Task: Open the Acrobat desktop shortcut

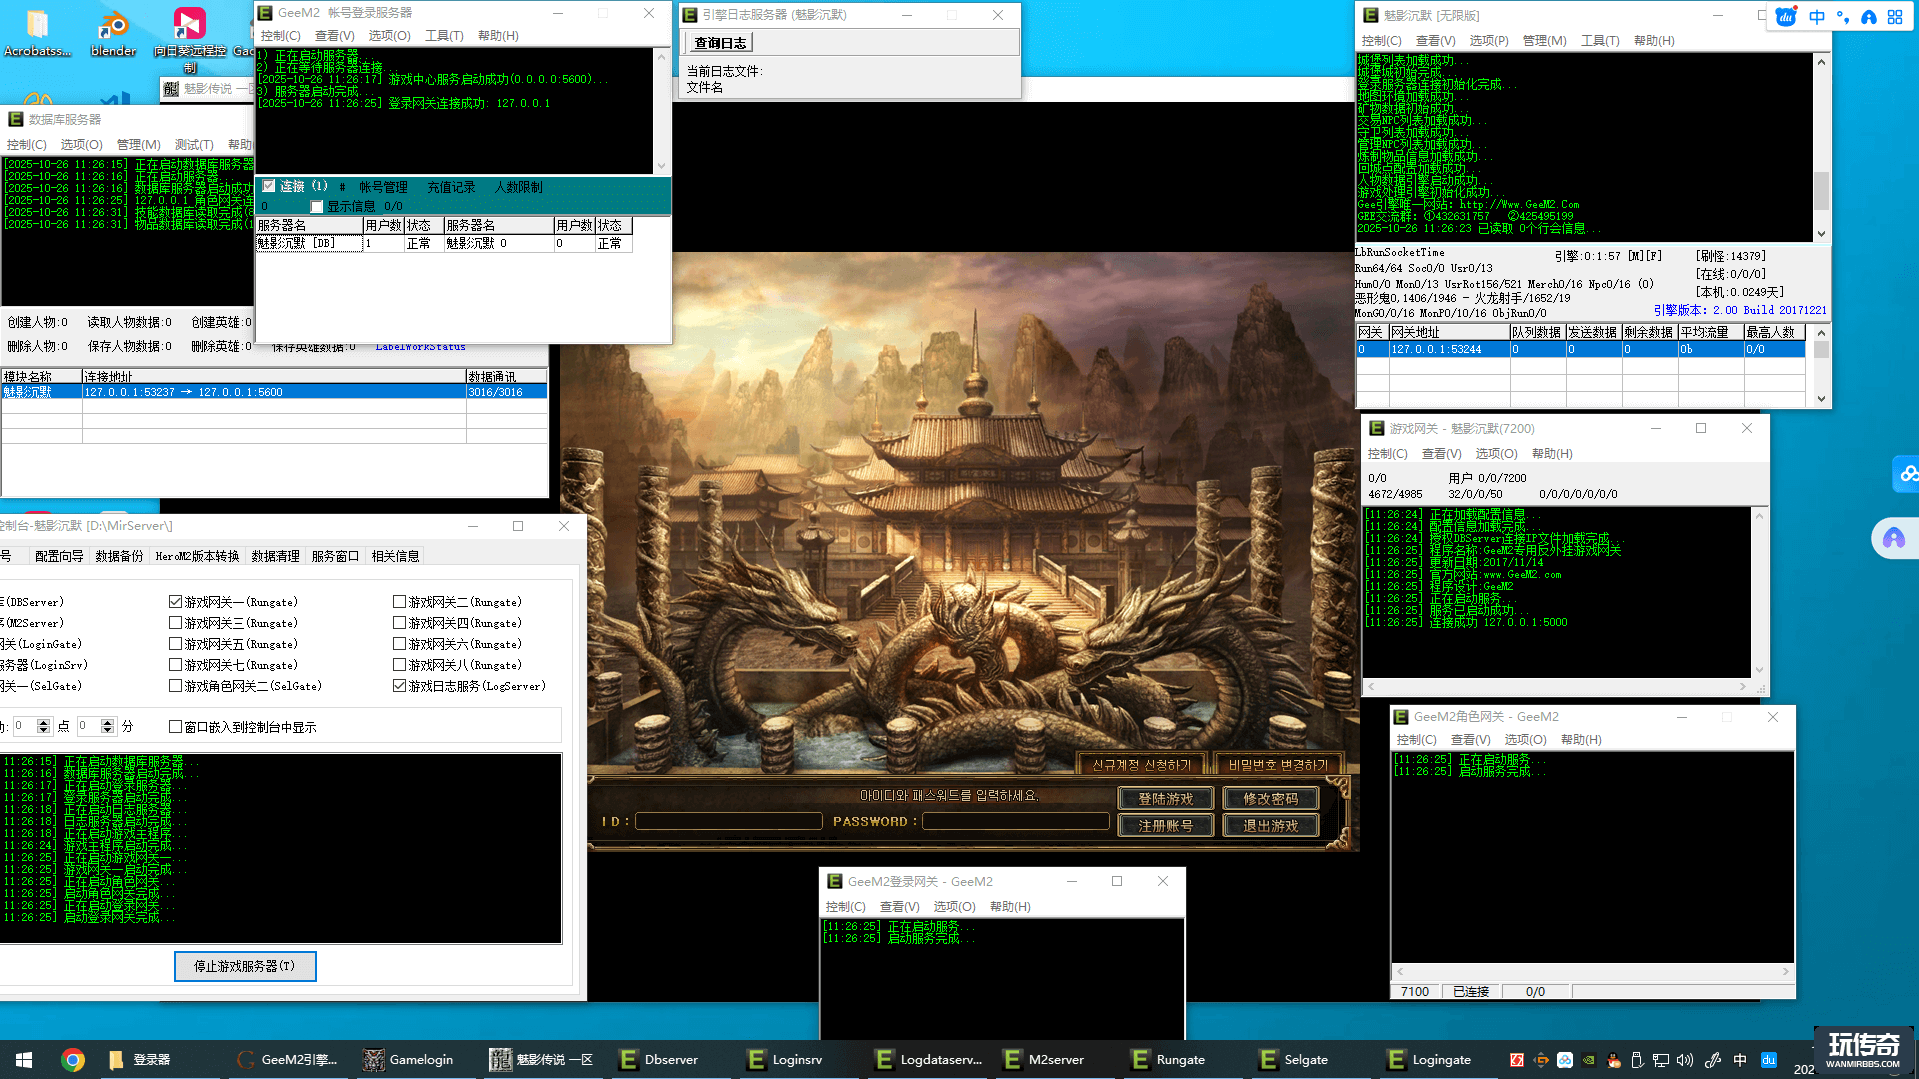Action: pyautogui.click(x=38, y=32)
